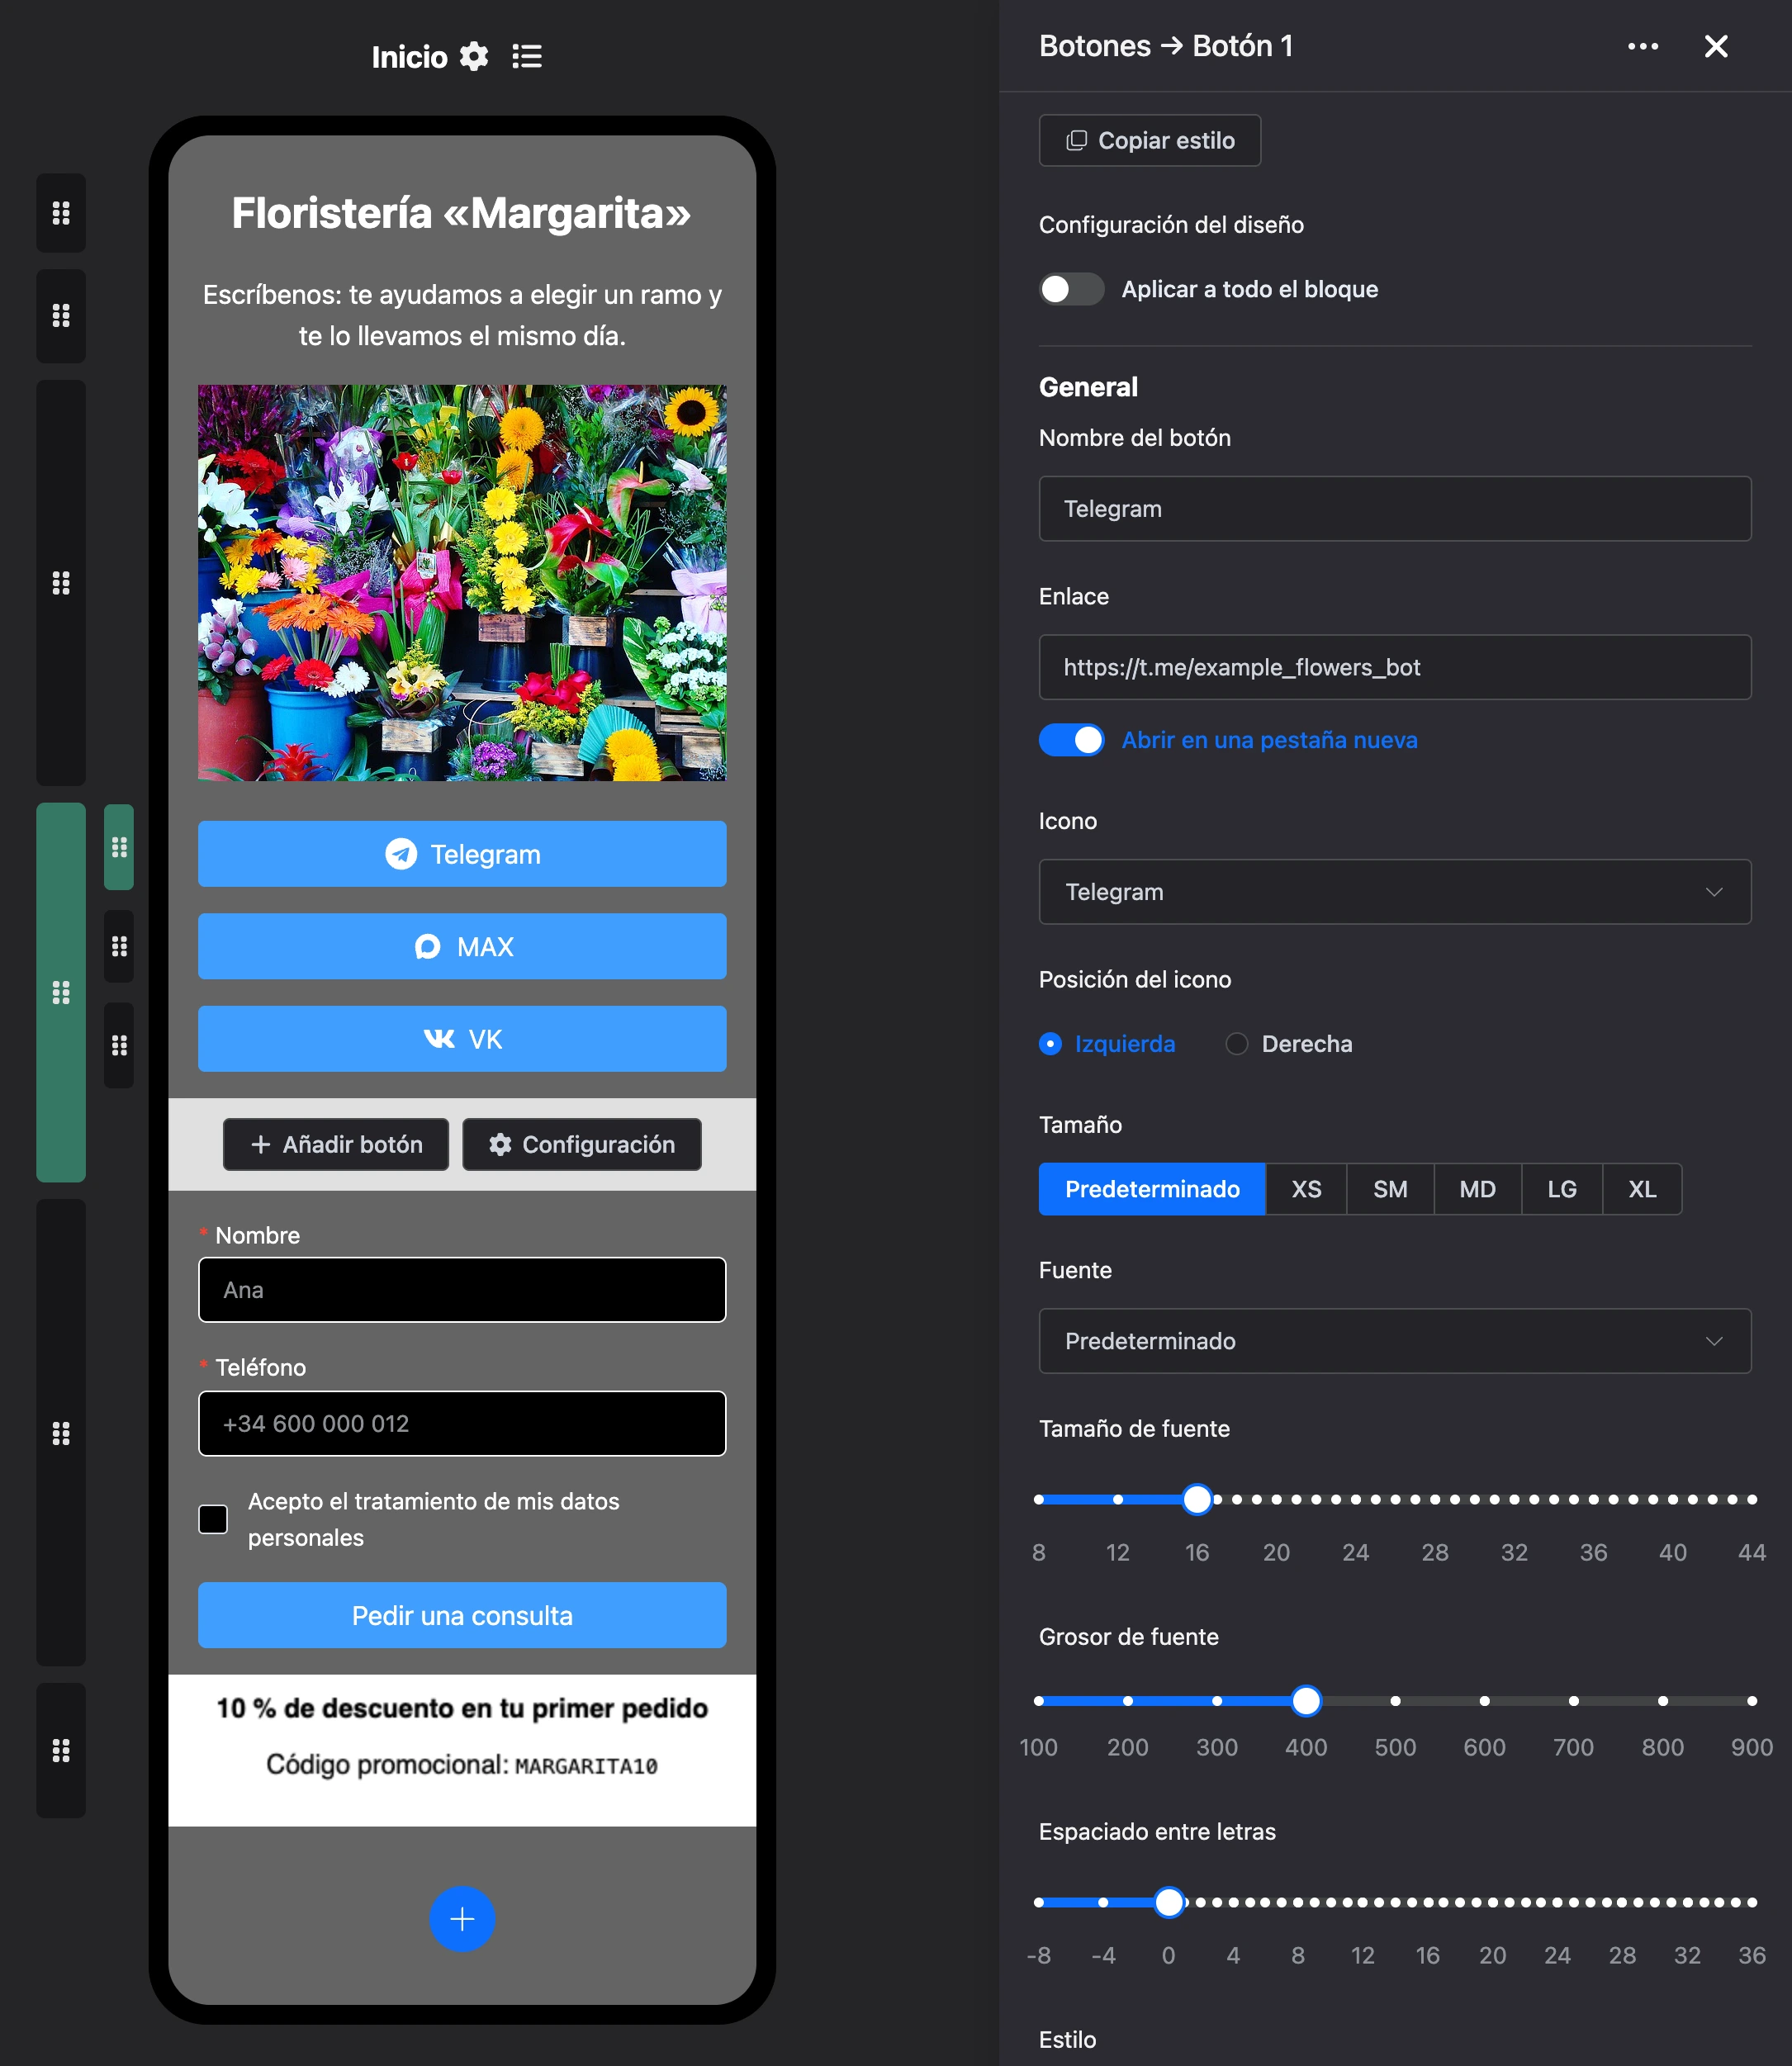Choose XS size option

1306,1189
